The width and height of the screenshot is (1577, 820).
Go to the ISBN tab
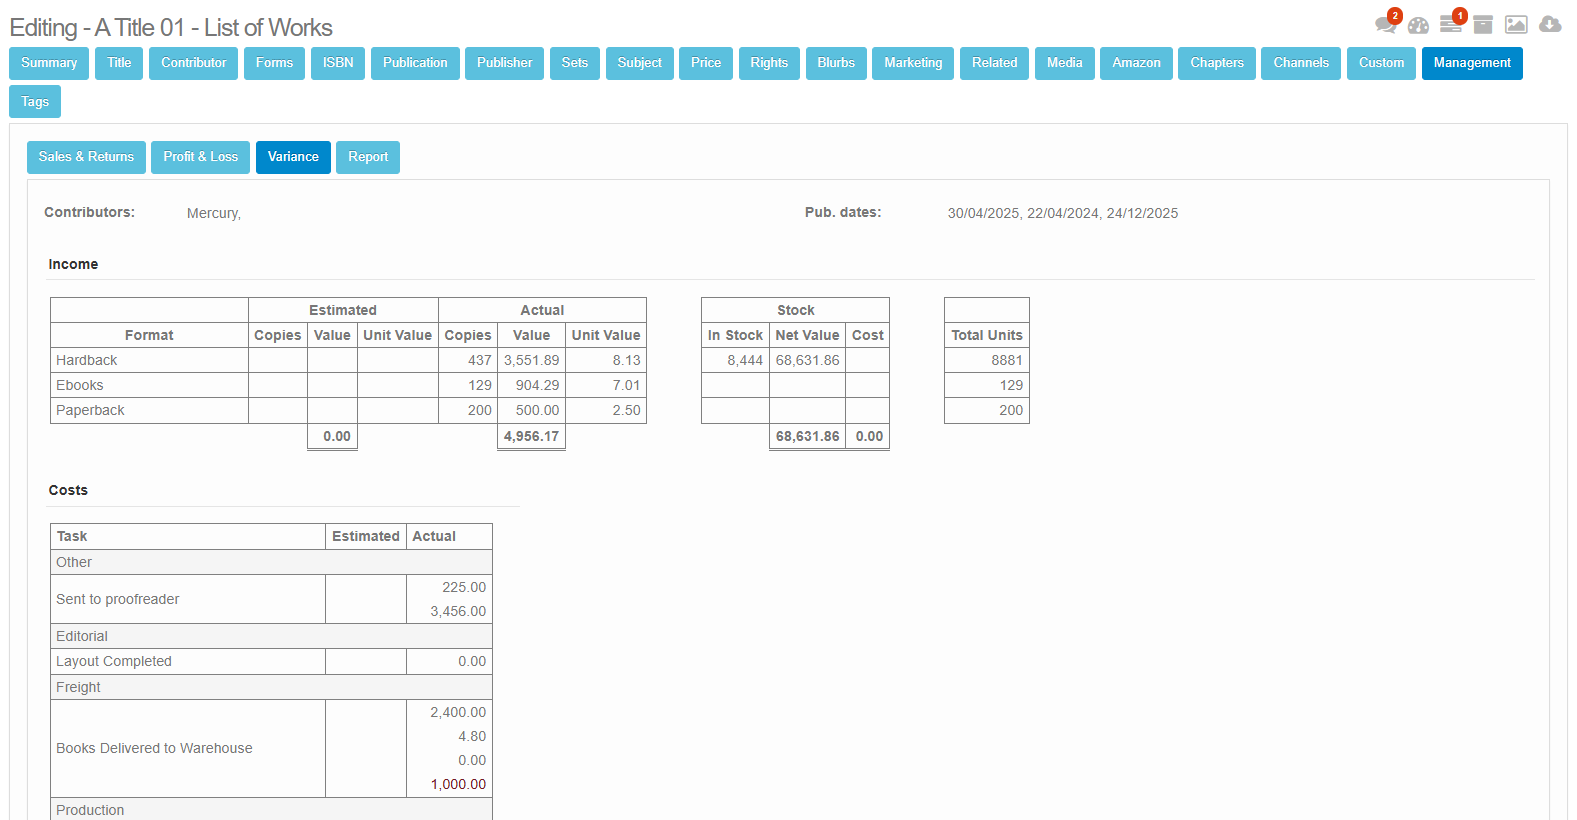coord(338,63)
